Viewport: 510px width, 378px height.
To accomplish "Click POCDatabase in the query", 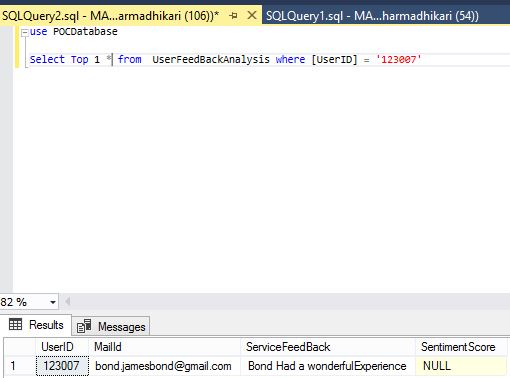I will click(85, 32).
